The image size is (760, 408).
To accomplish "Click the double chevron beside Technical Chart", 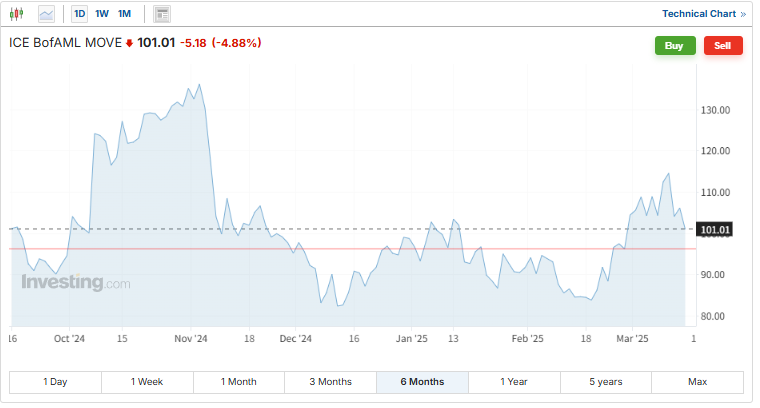I will tap(743, 14).
